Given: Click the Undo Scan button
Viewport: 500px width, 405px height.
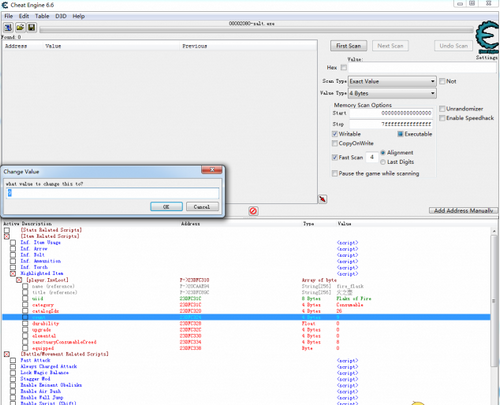Looking at the screenshot, I should (x=453, y=46).
